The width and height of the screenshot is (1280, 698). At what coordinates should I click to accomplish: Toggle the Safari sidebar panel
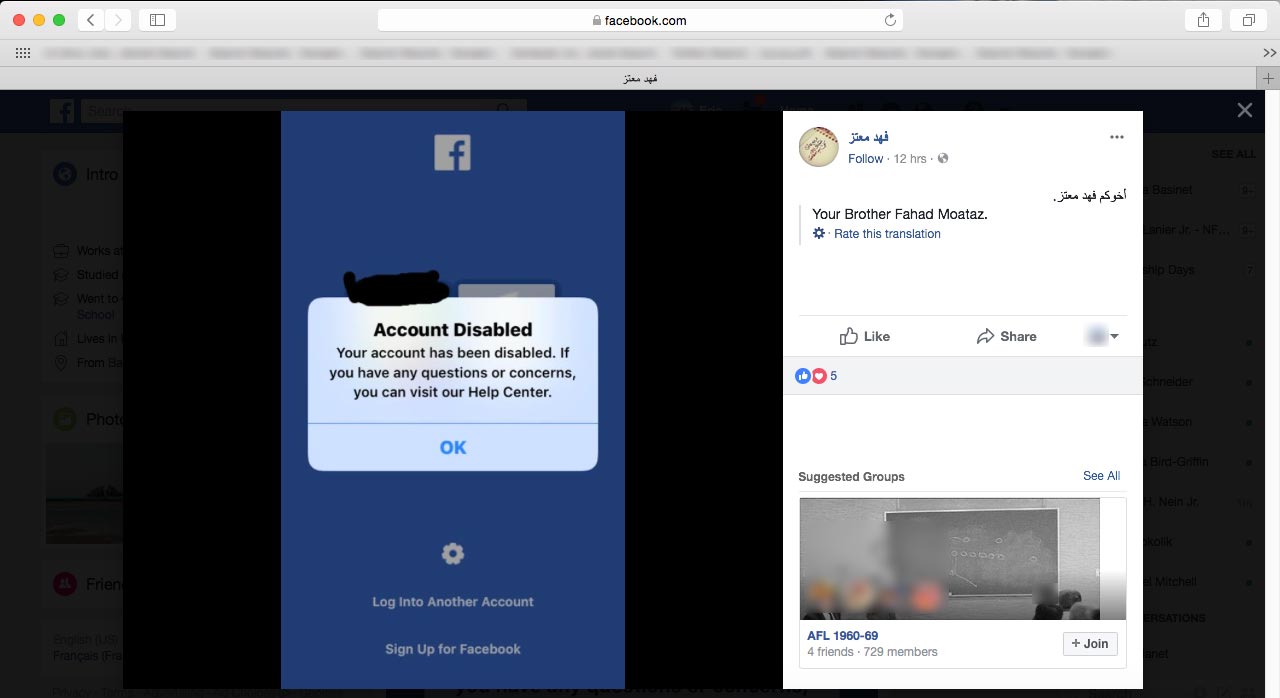157,20
